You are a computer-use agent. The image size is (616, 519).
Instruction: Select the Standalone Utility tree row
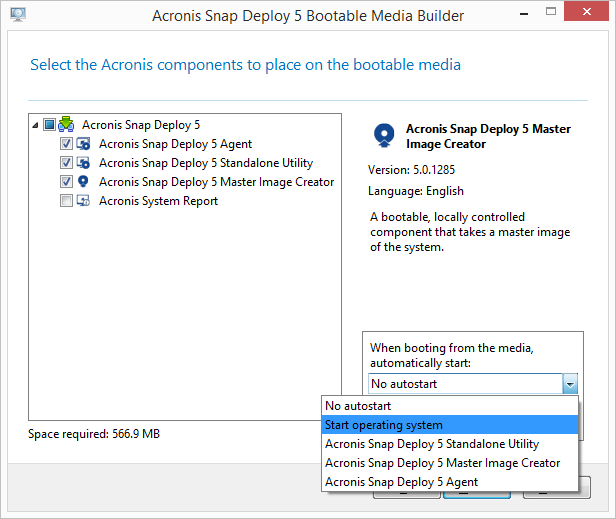tap(206, 163)
